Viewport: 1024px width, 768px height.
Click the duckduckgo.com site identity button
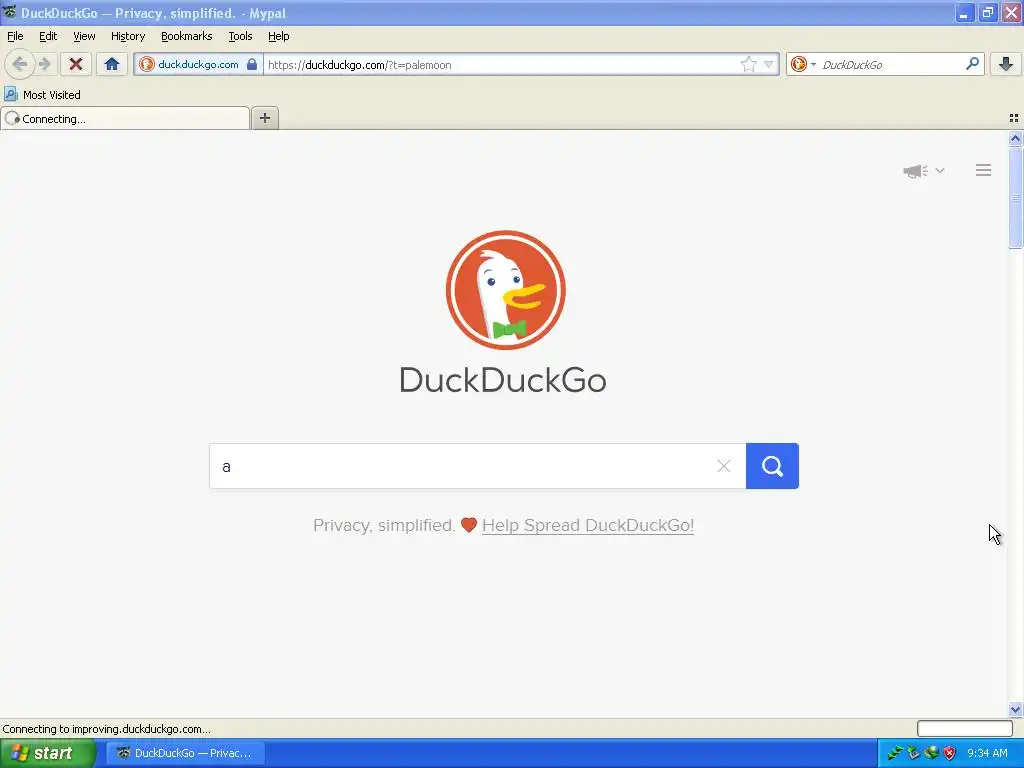(199, 64)
